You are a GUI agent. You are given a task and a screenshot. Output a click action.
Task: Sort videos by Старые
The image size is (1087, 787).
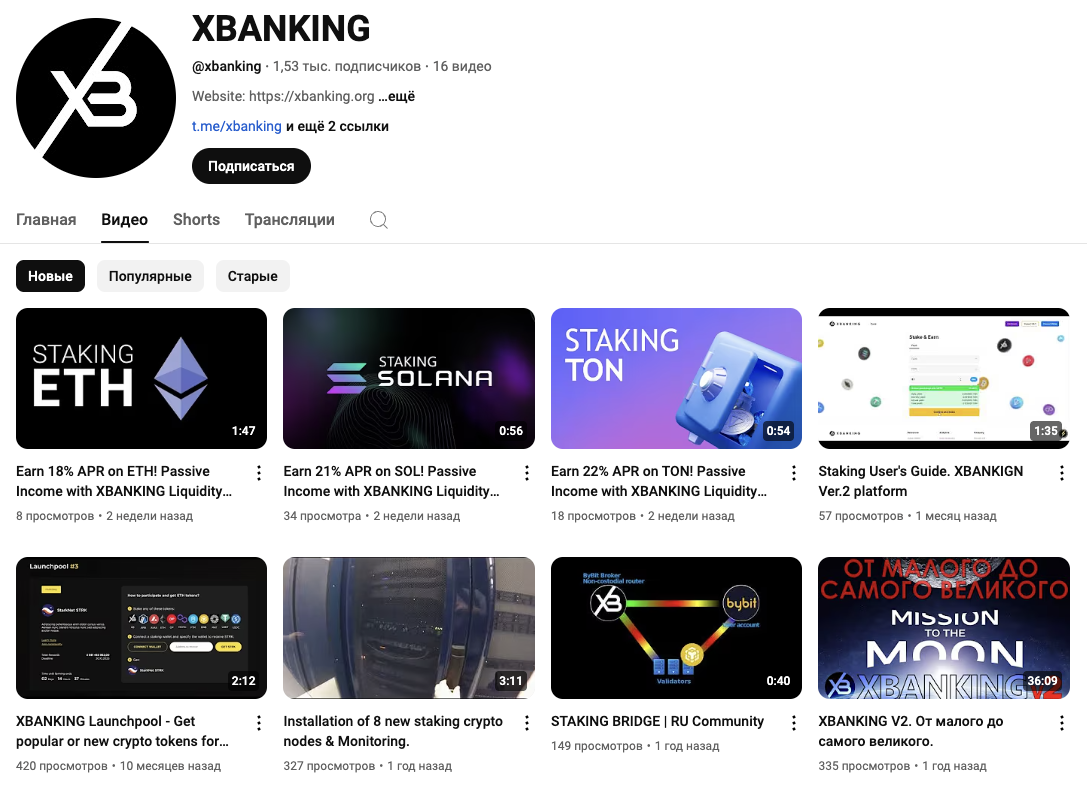(252, 276)
